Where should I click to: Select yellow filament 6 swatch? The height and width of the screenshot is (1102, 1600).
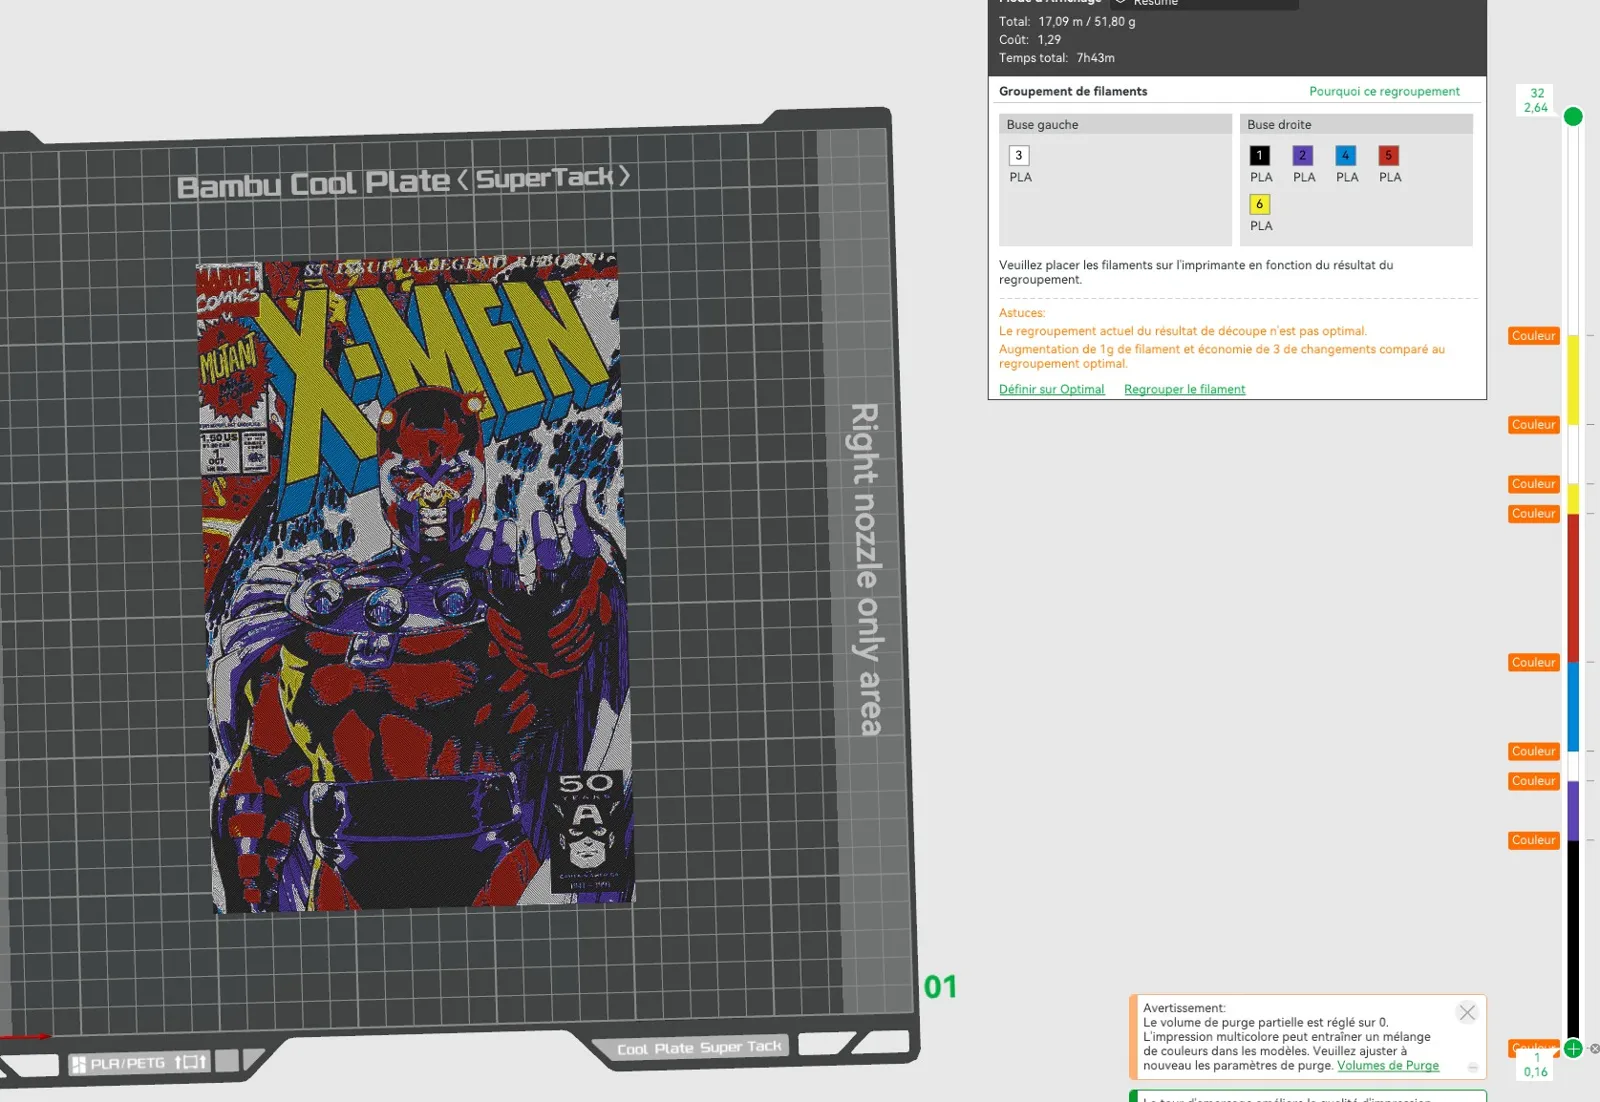click(1260, 204)
